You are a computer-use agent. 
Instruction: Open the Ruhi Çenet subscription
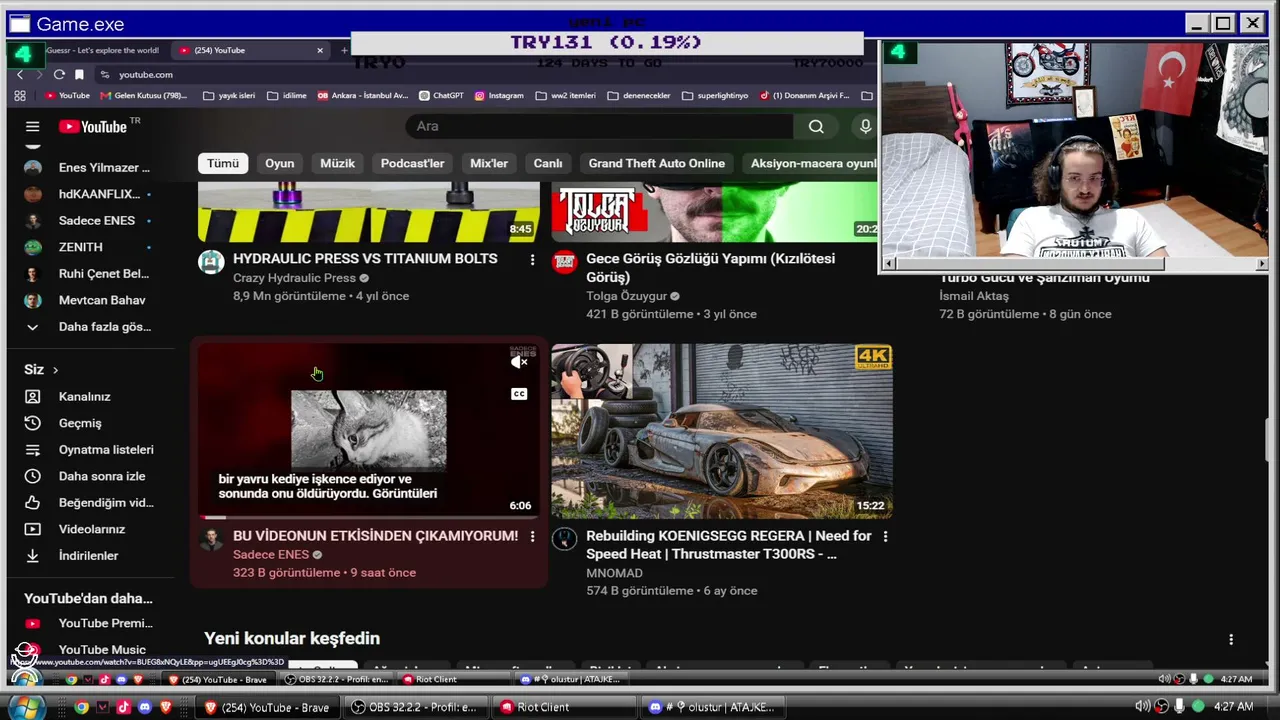pos(88,273)
